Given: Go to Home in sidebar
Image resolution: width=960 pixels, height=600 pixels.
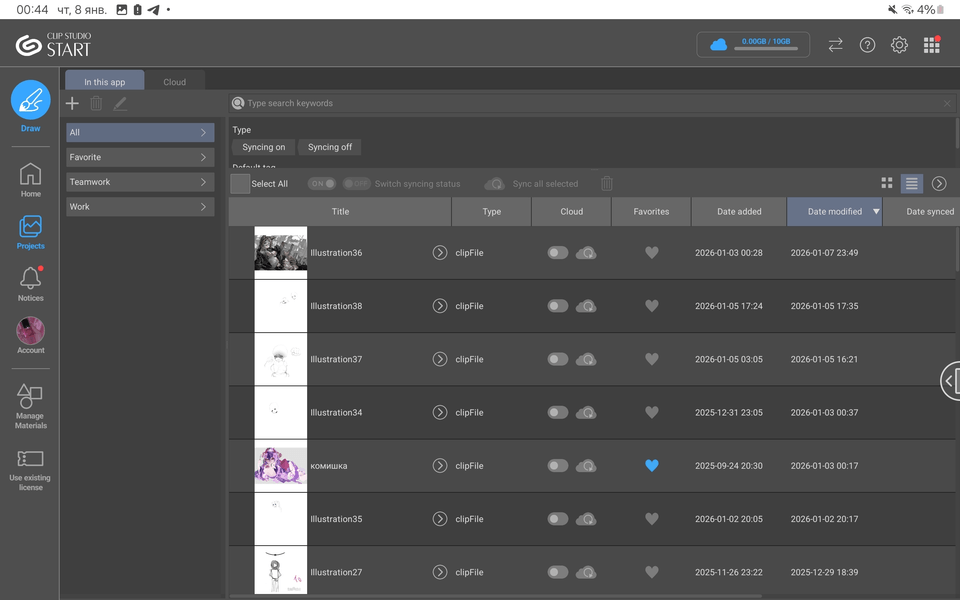Looking at the screenshot, I should tap(31, 179).
